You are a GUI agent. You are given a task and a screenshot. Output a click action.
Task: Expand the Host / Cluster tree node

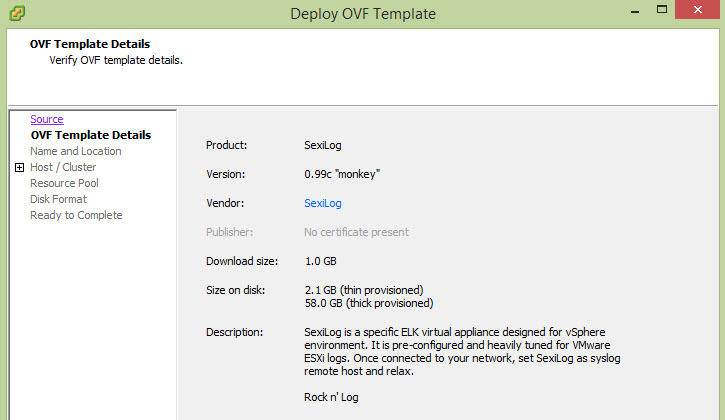point(19,167)
